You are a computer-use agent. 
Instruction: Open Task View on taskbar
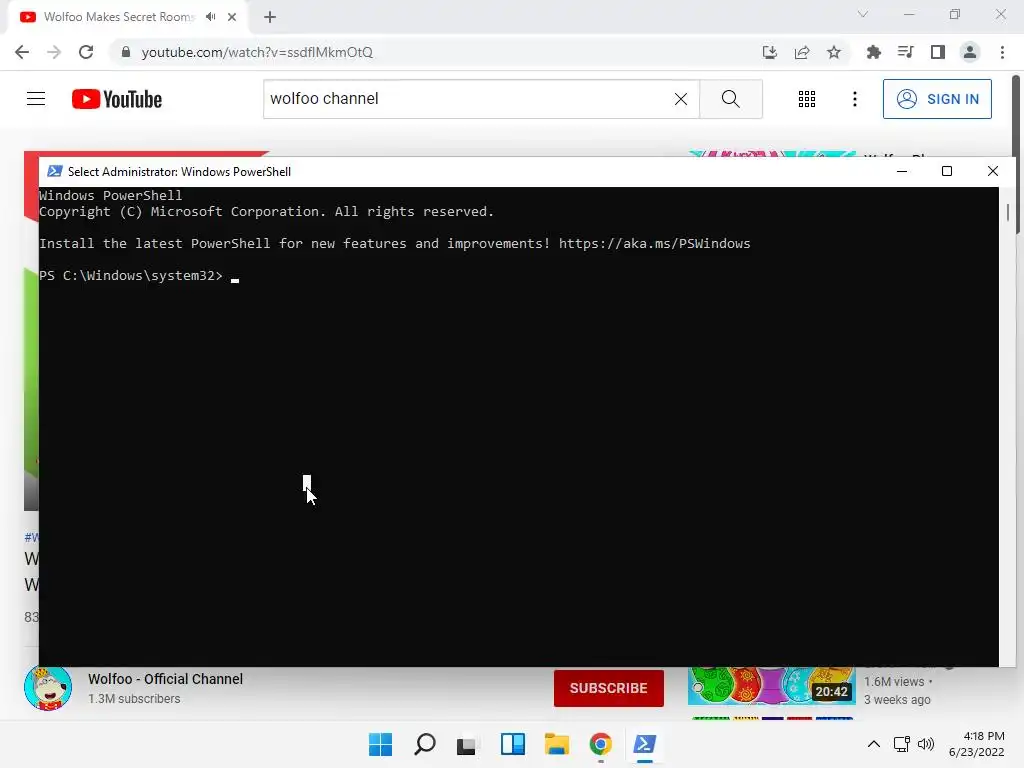[x=468, y=744]
